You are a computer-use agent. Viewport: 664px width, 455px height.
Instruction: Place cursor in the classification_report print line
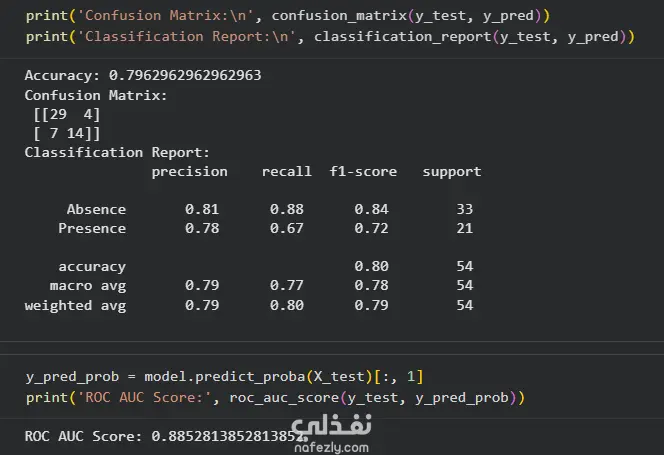pyautogui.click(x=330, y=37)
